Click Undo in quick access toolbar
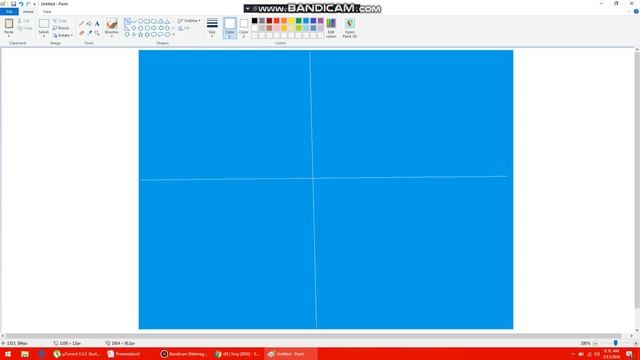Image resolution: width=640 pixels, height=360 pixels. (21, 4)
